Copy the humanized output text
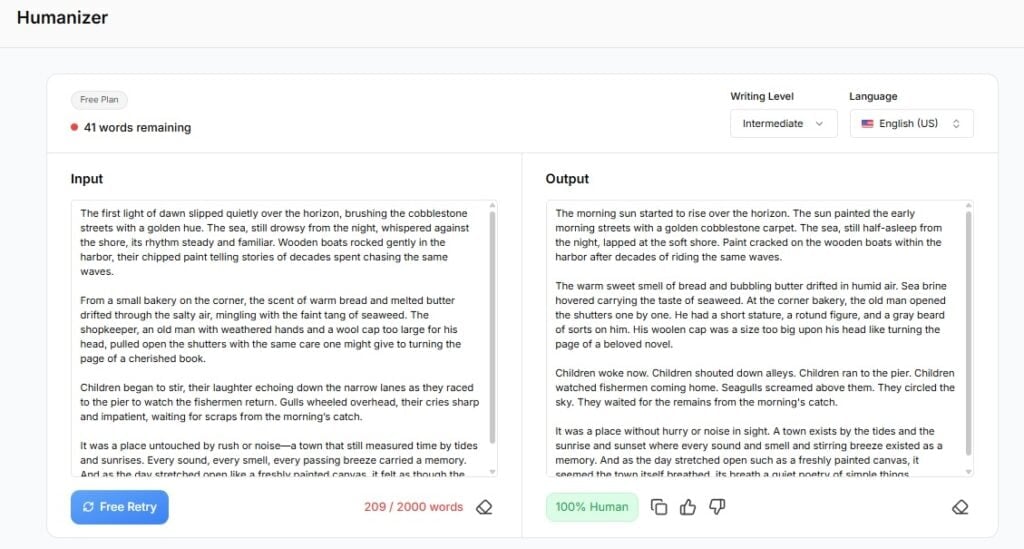 (x=659, y=507)
